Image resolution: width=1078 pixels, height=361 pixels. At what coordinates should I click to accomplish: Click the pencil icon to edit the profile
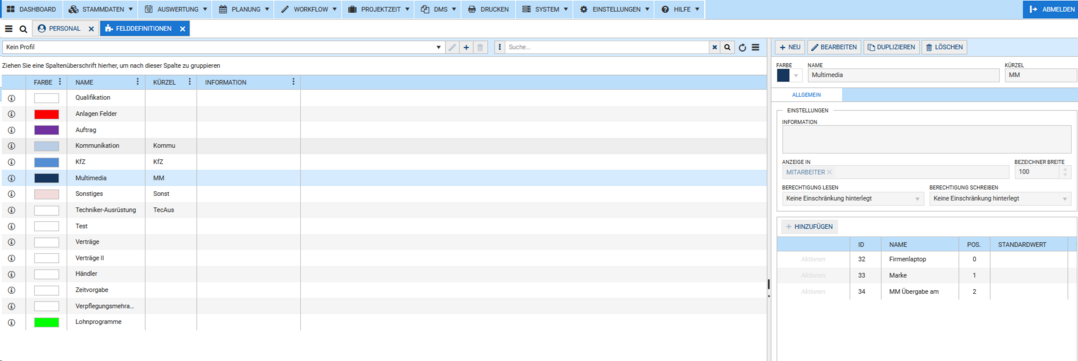[452, 47]
